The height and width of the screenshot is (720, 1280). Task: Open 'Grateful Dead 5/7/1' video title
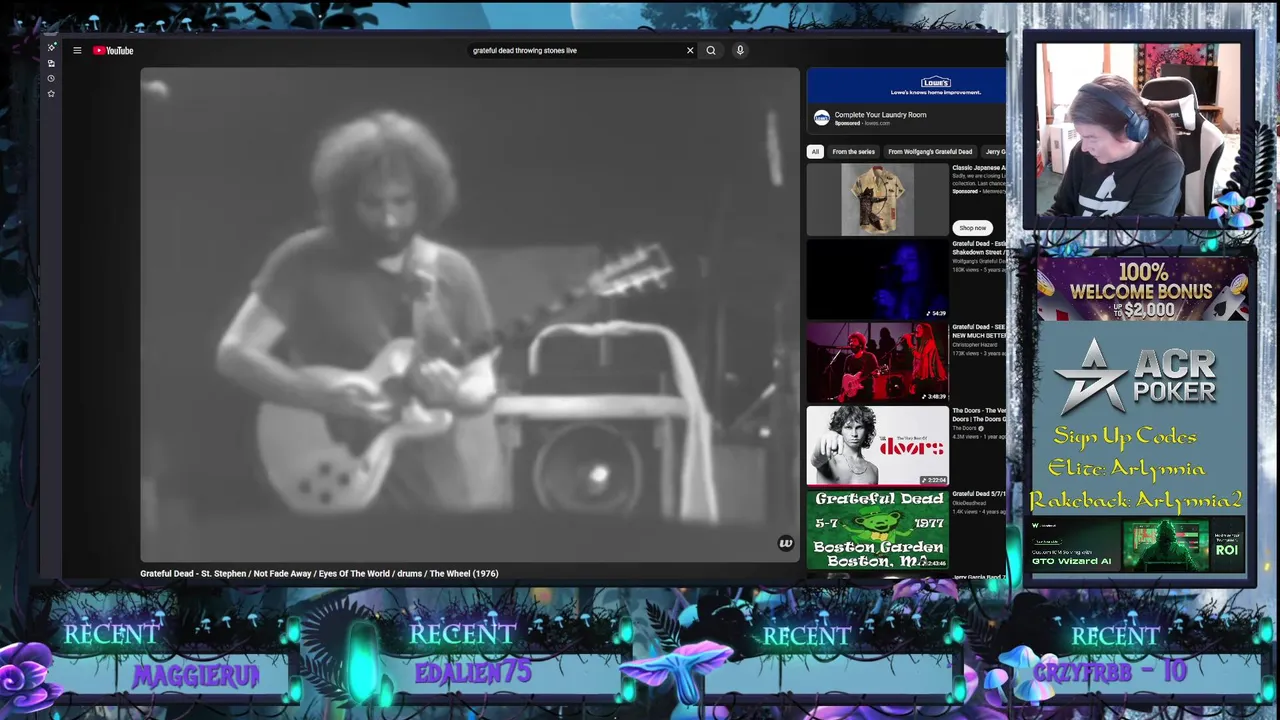coord(979,494)
